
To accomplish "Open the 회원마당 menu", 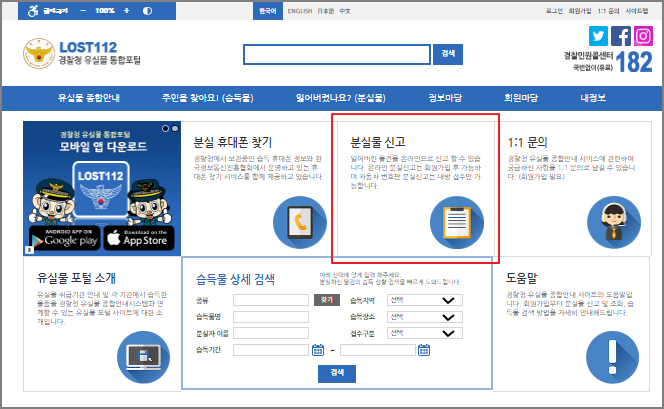I will 521,98.
